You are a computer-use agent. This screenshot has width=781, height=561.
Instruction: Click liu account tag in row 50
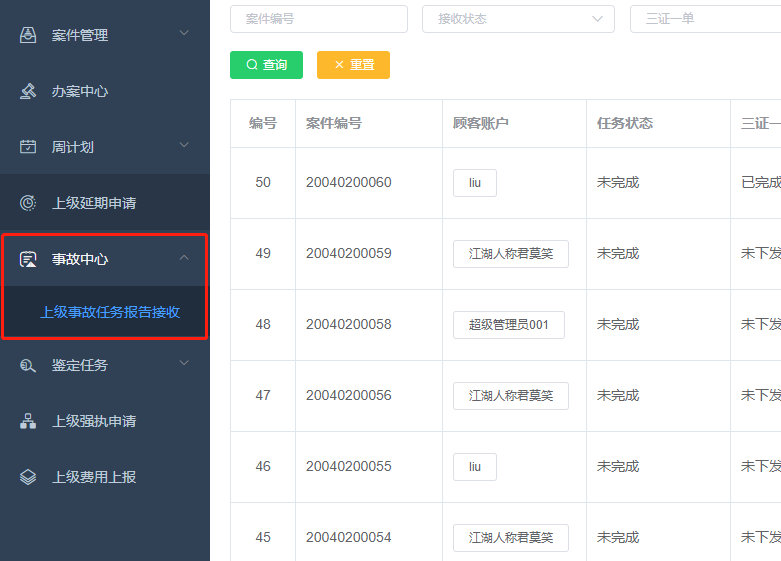(475, 183)
